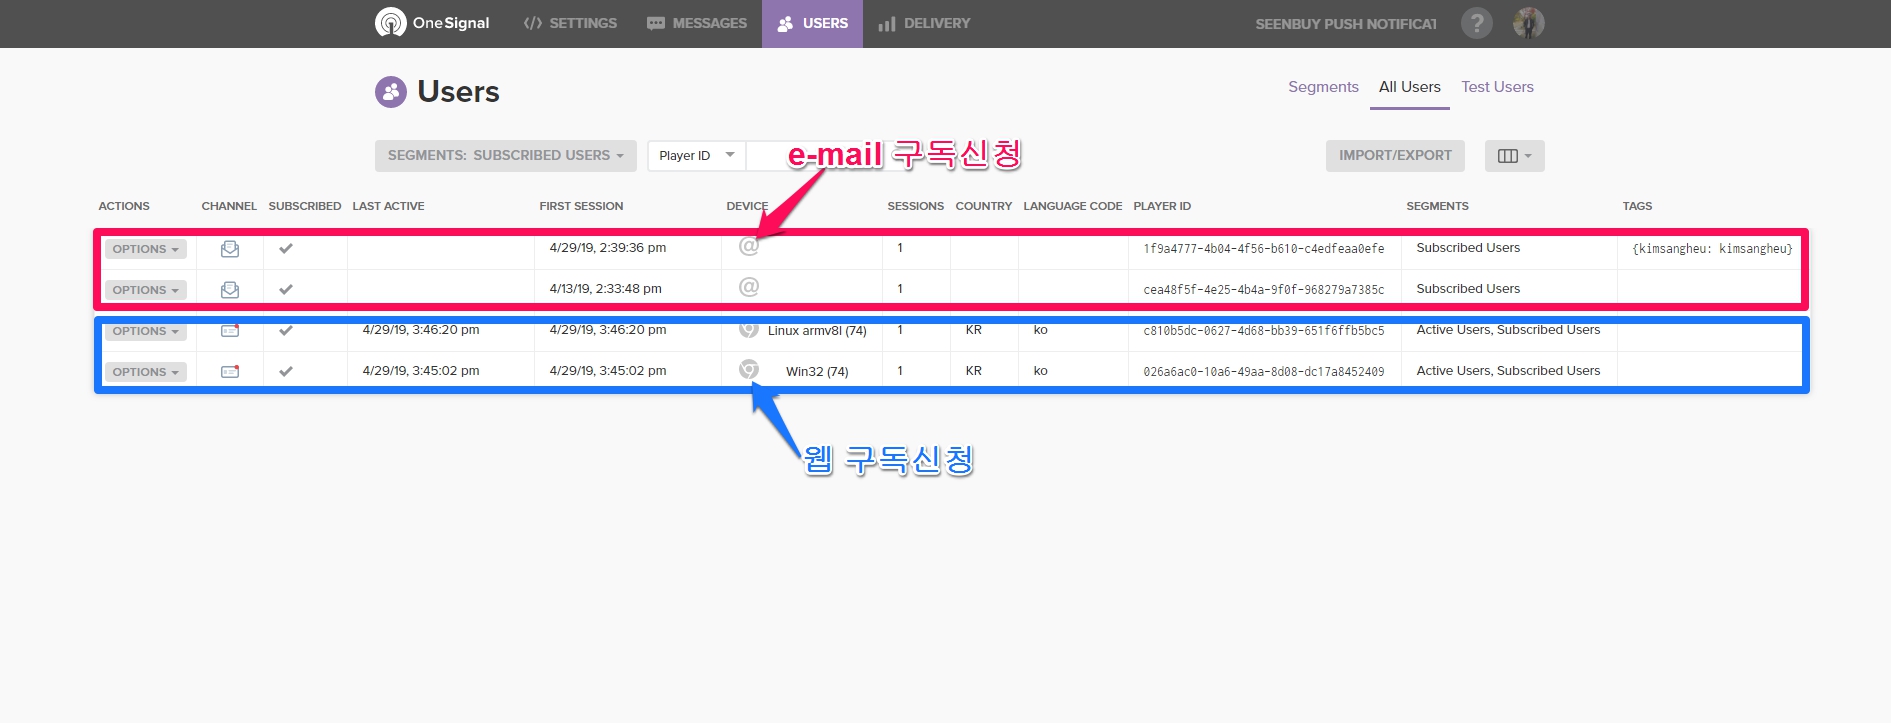This screenshot has width=1891, height=723.
Task: Click the subscribed checkmark in first row
Action: [x=286, y=249]
